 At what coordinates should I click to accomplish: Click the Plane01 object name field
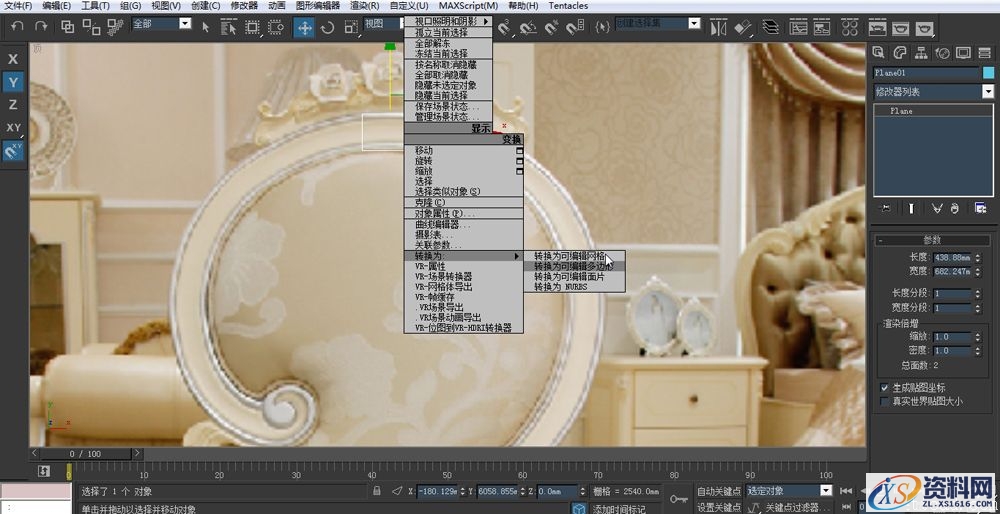927,73
